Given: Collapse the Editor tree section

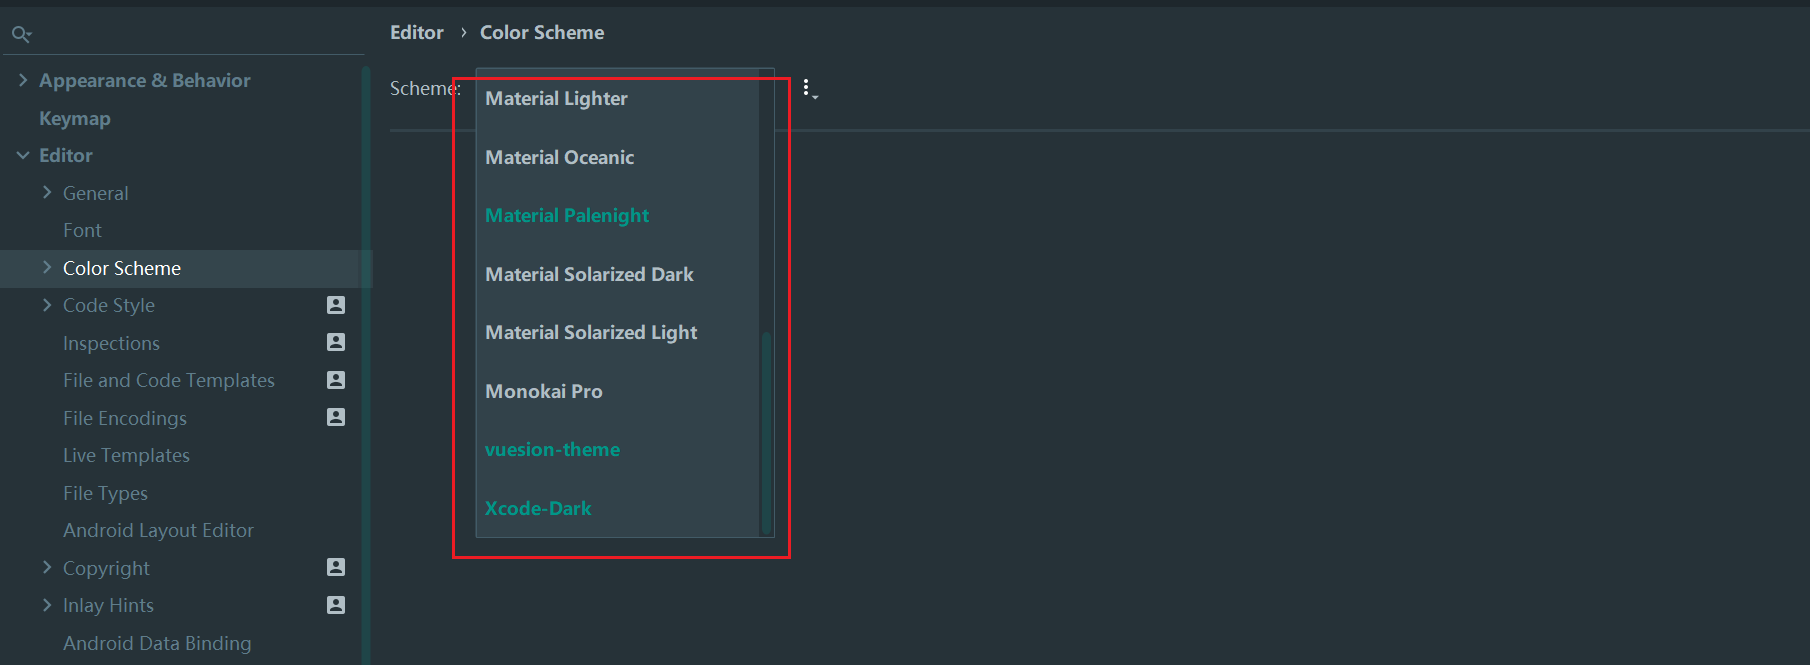Looking at the screenshot, I should coord(23,155).
